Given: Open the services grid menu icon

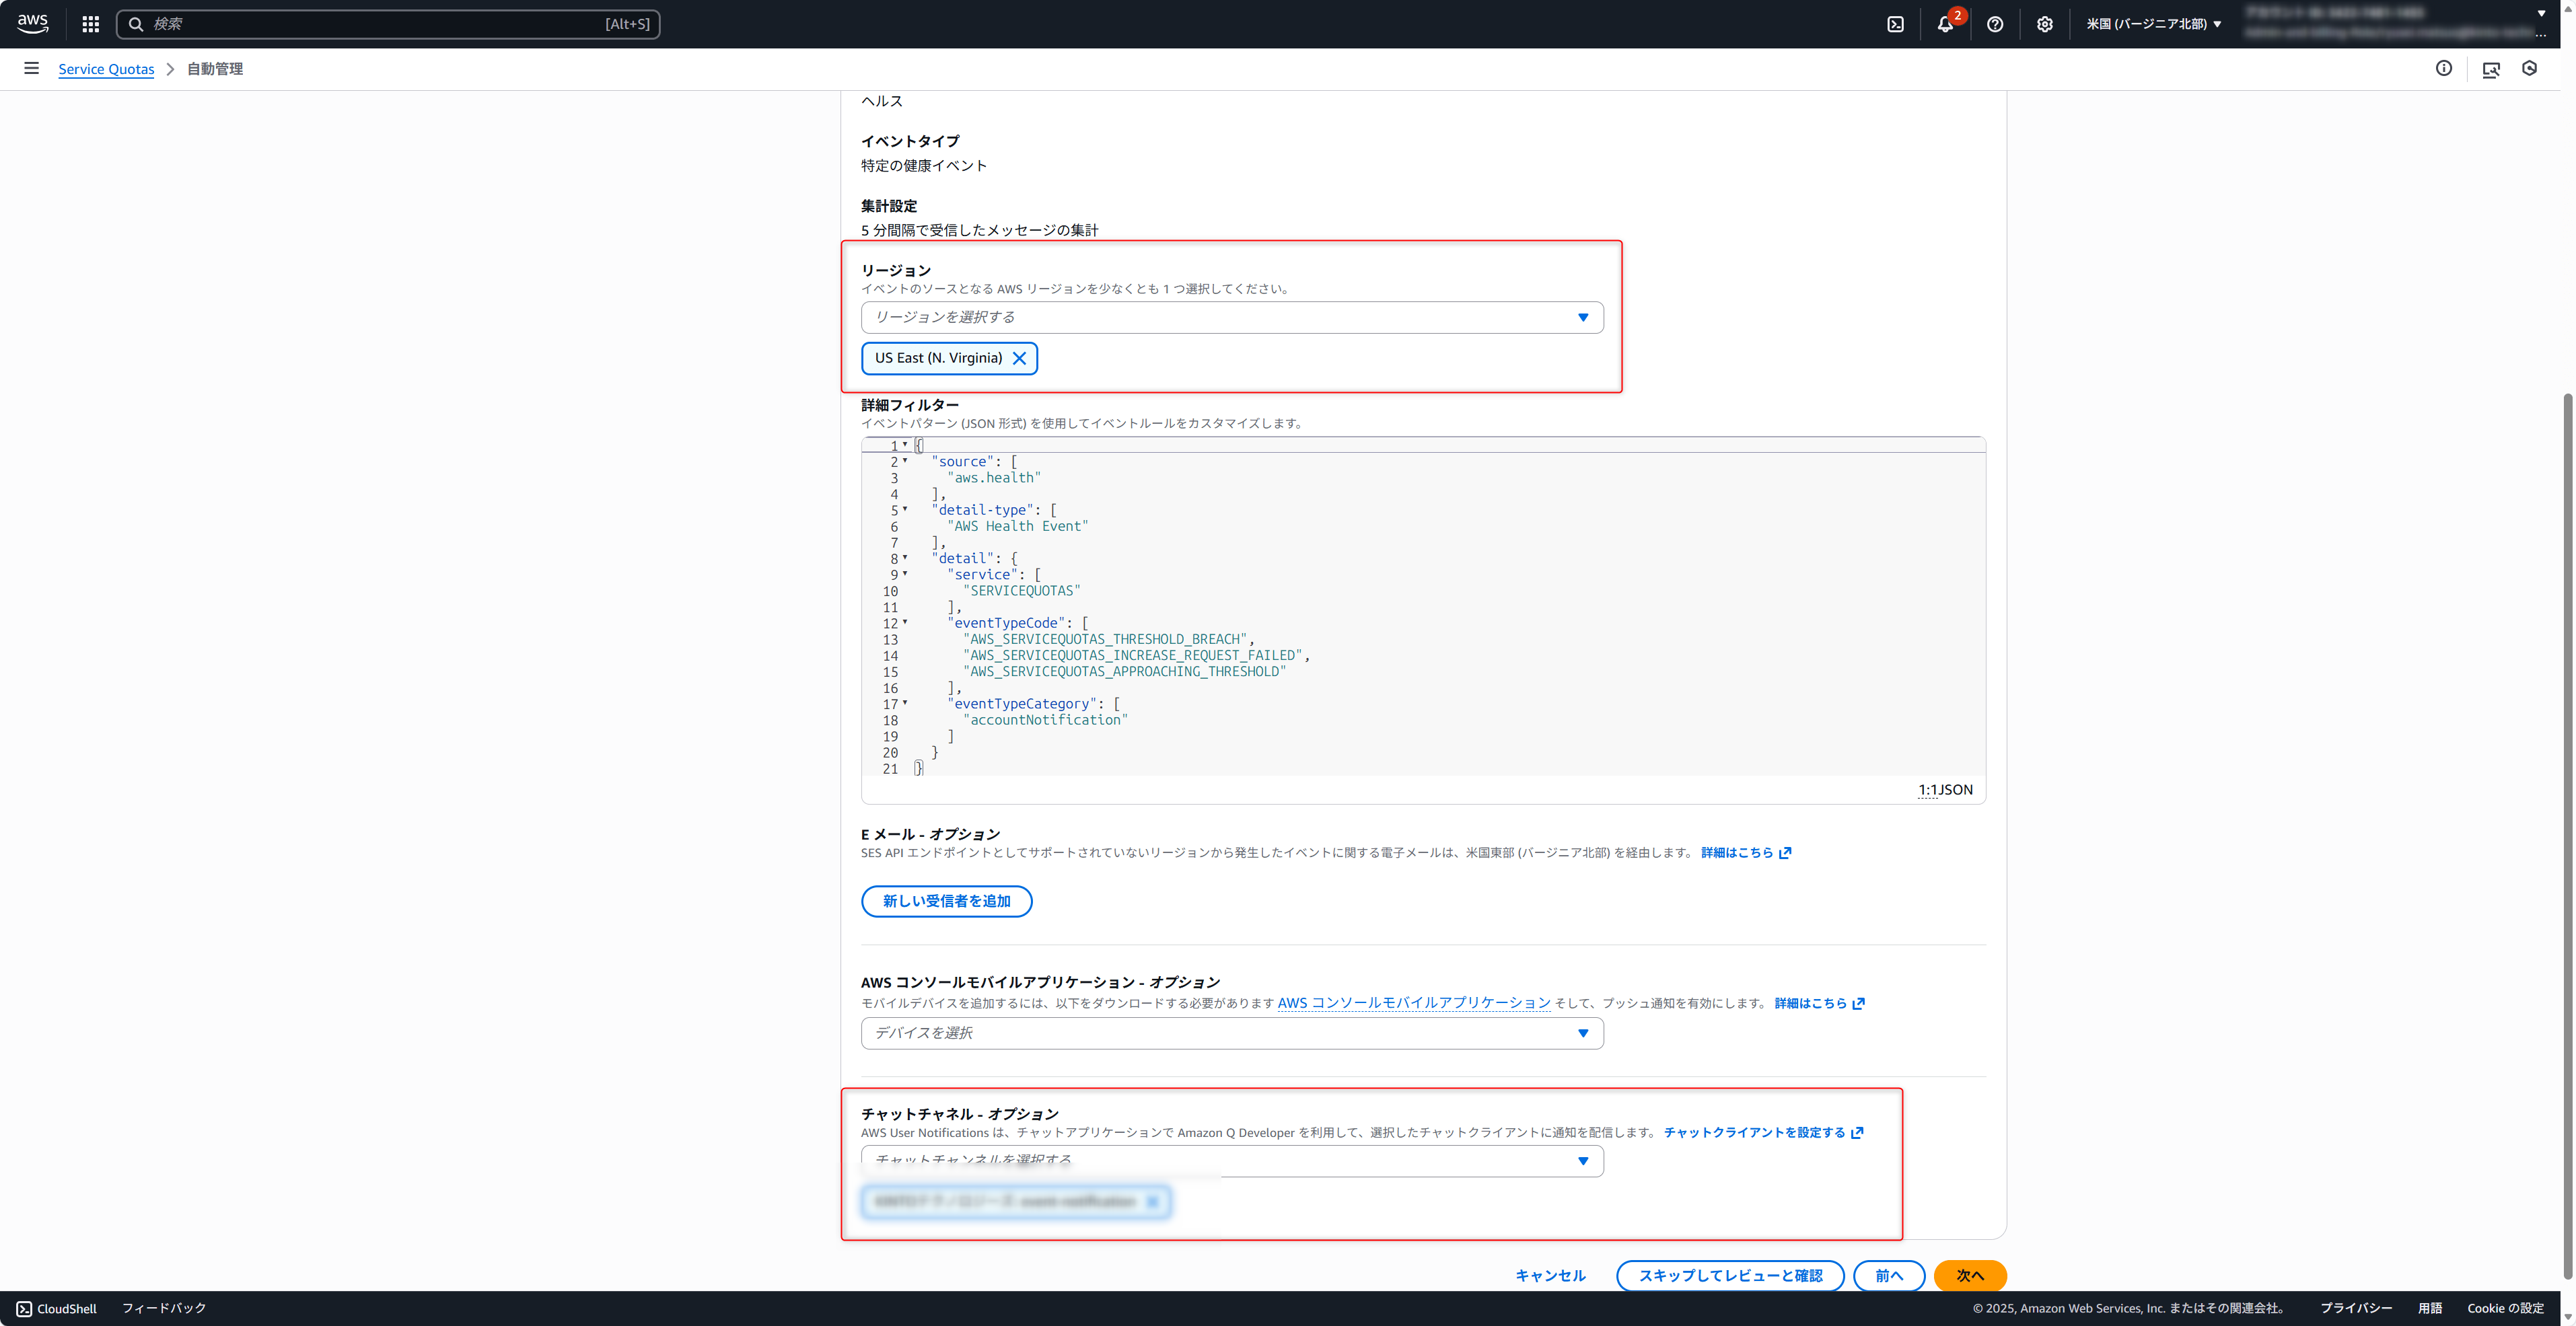Looking at the screenshot, I should [x=91, y=24].
